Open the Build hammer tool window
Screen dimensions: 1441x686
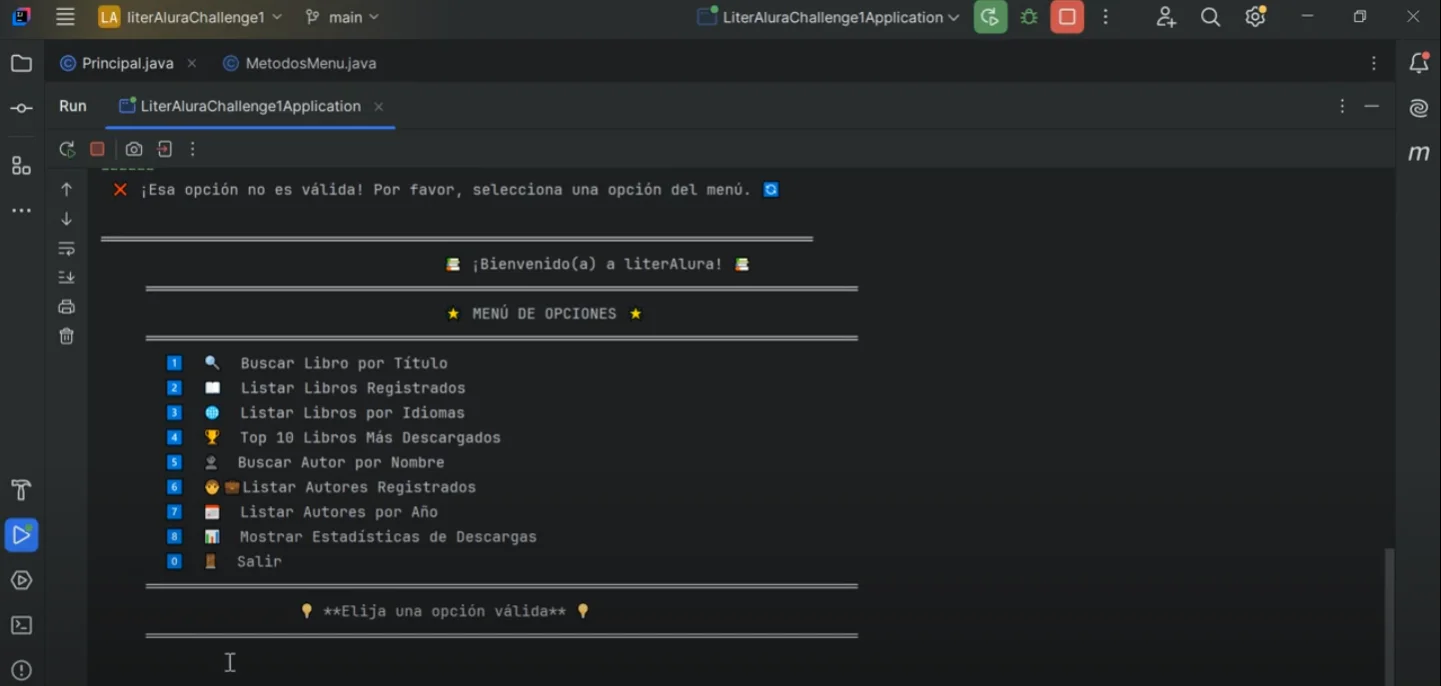pos(21,490)
